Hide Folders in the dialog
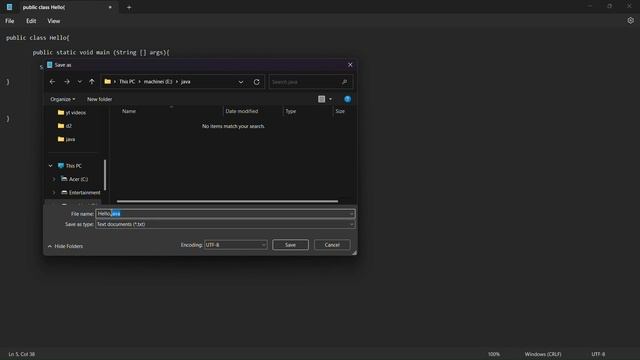Viewport: 640px width, 360px height. [65, 246]
